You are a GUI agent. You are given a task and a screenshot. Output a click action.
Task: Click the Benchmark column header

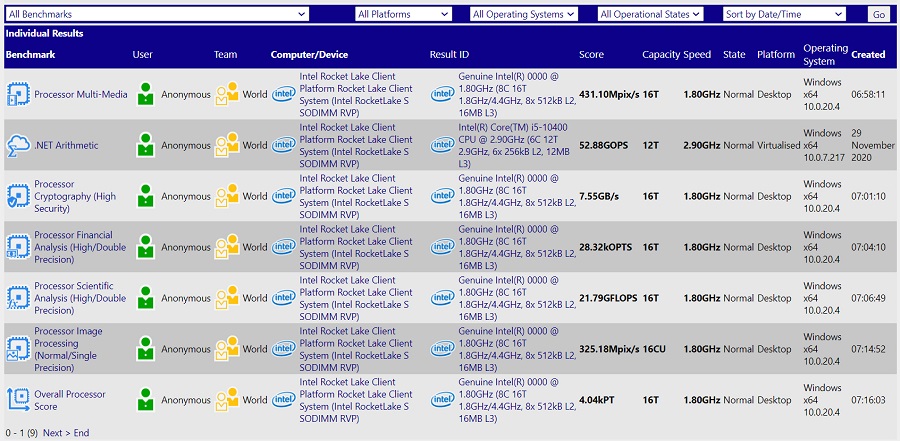click(30, 55)
